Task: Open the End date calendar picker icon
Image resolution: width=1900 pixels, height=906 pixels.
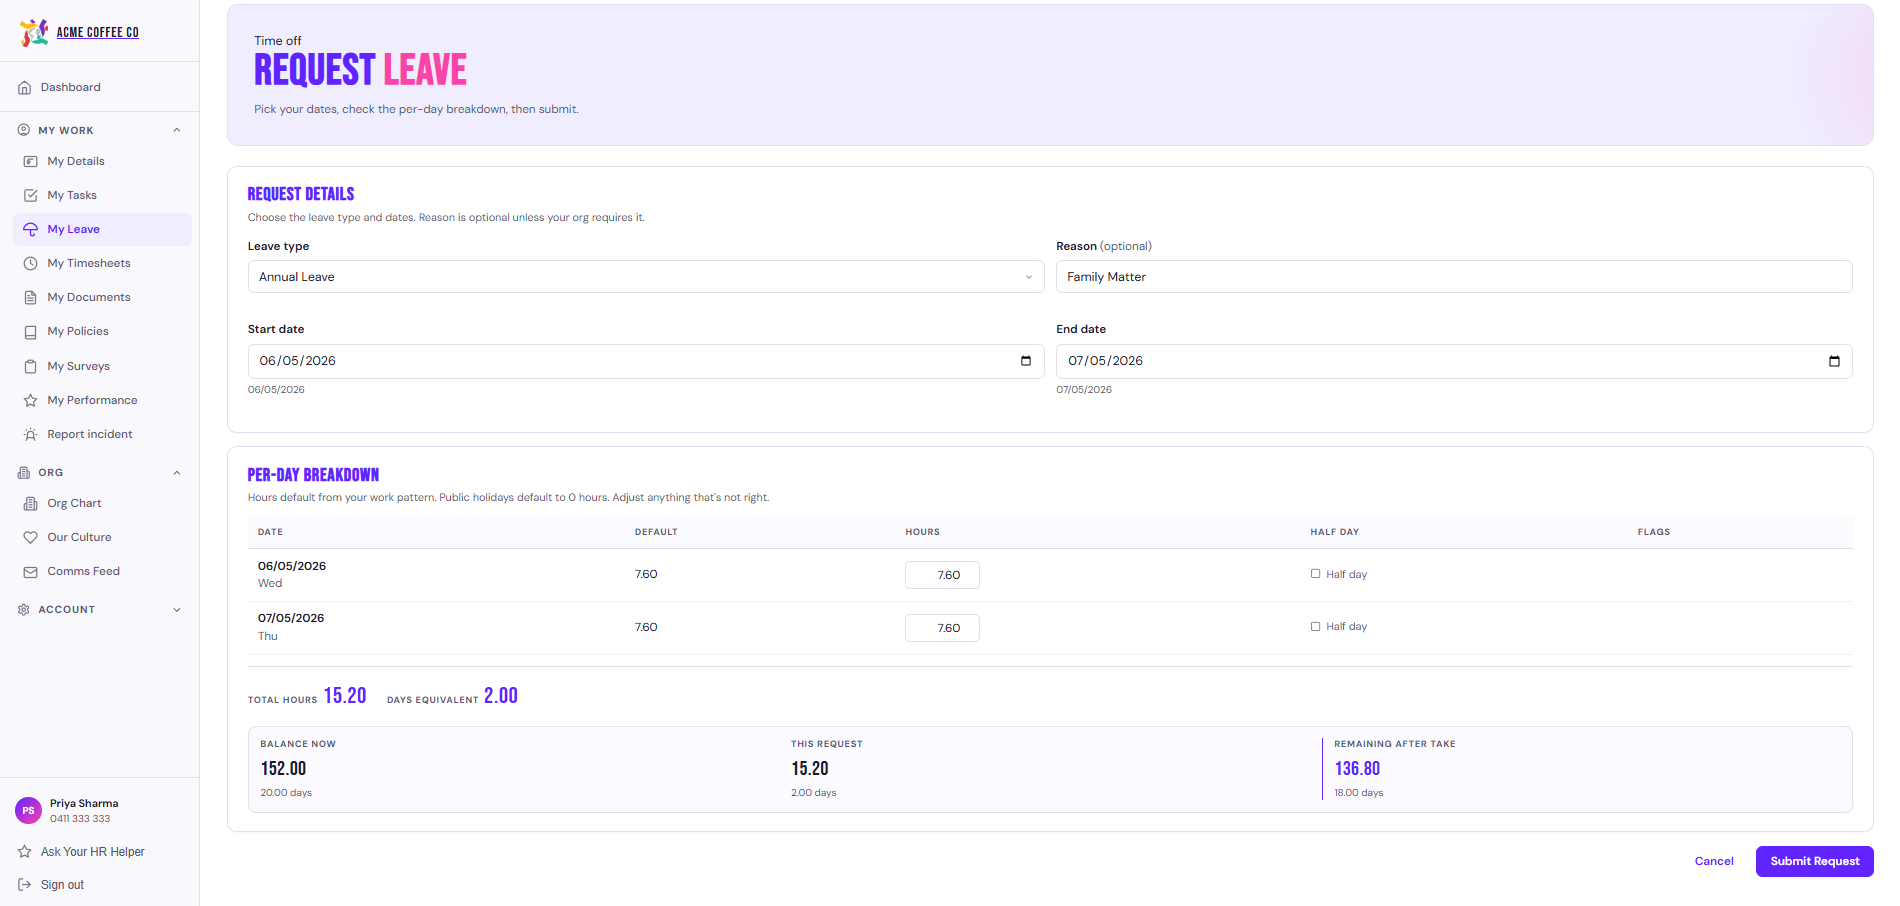Action: (x=1834, y=361)
